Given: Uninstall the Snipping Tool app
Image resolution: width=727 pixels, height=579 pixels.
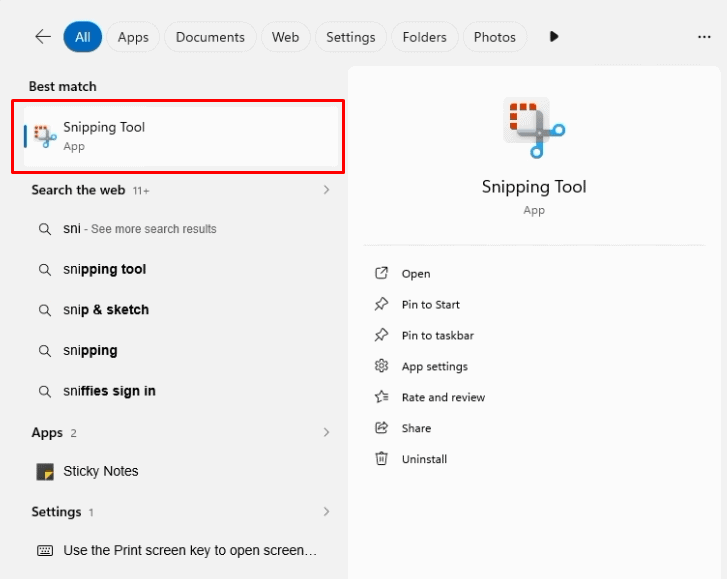Looking at the screenshot, I should point(424,459).
